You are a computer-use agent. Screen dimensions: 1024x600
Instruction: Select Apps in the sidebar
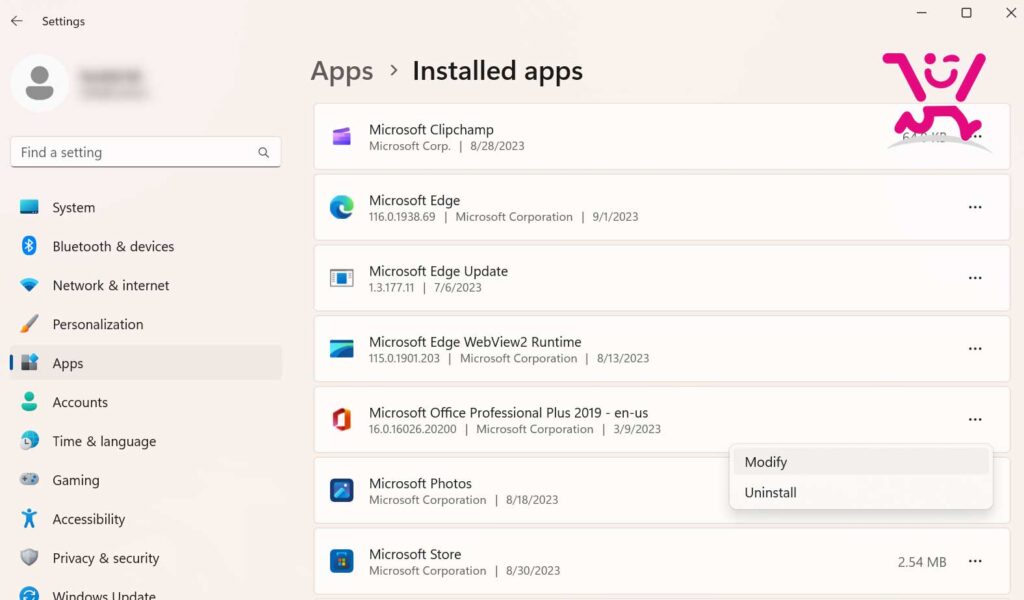point(145,363)
